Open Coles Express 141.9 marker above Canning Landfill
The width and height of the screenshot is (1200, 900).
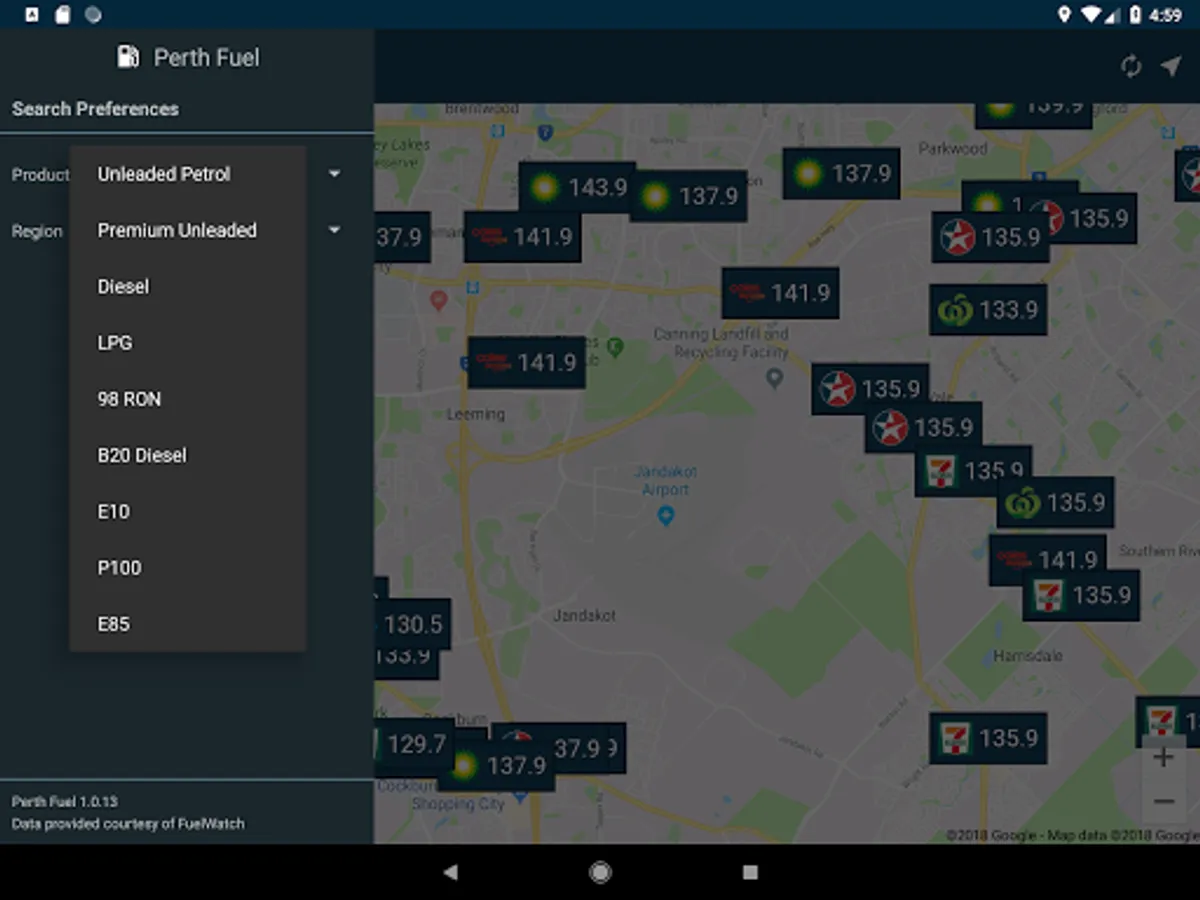click(x=780, y=293)
